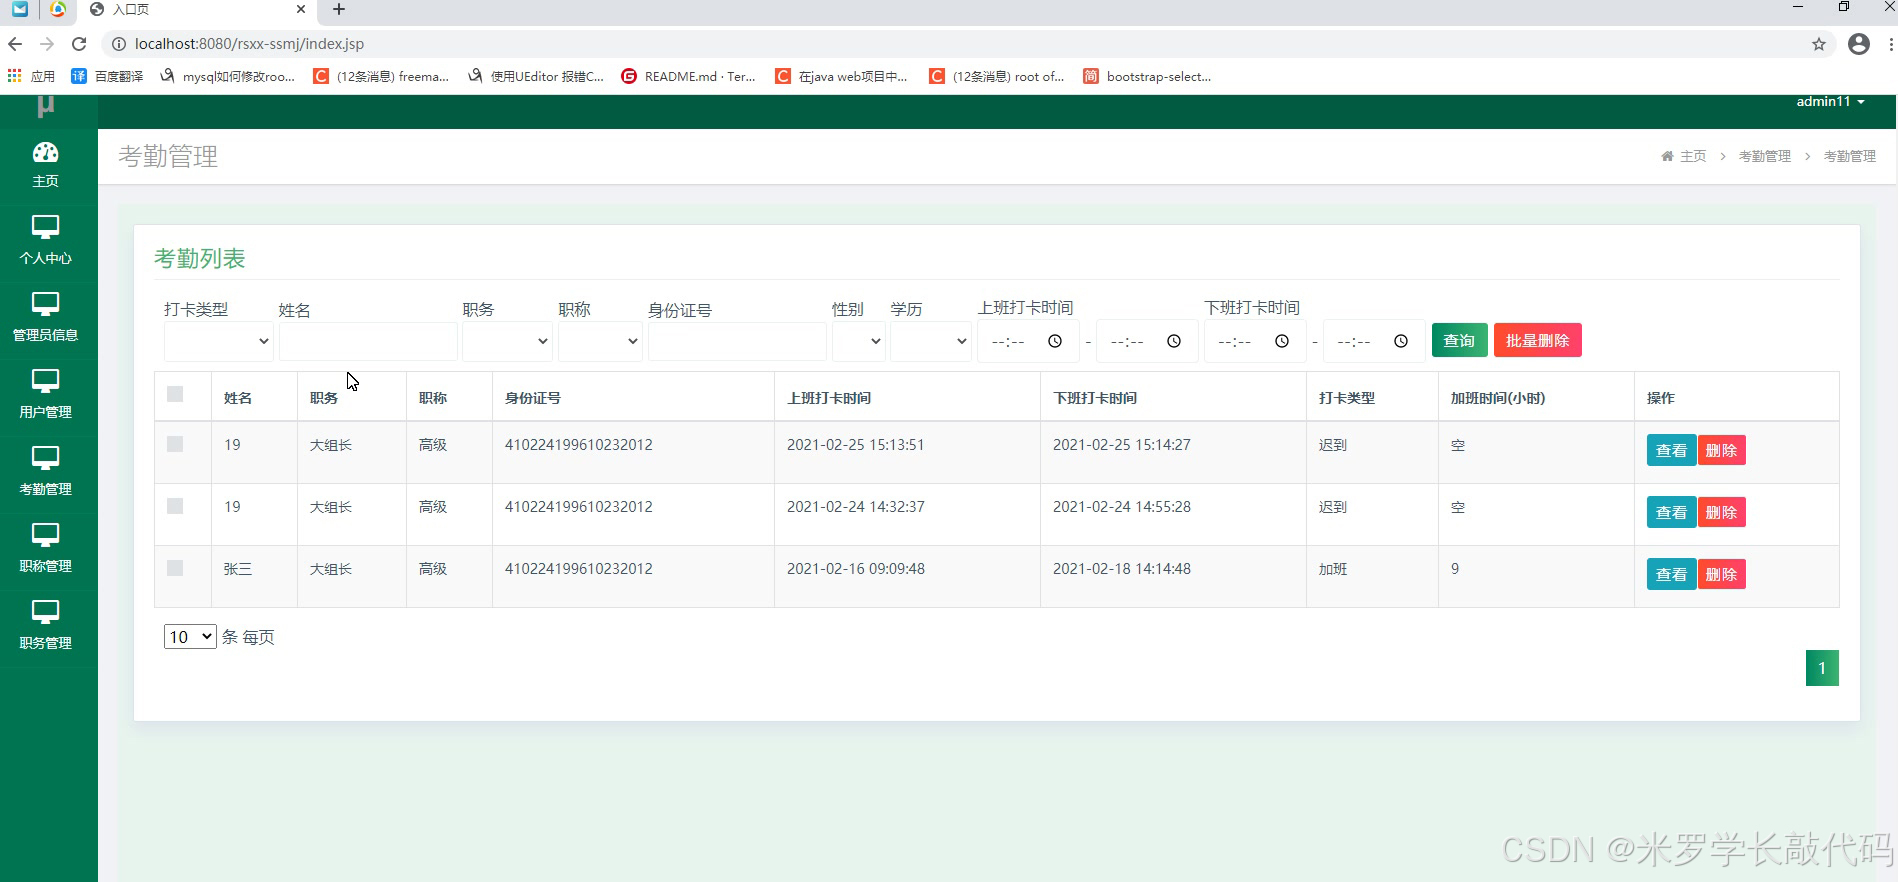The width and height of the screenshot is (1898, 882).
Task: Expand the 职务 filter dropdown
Action: (x=507, y=341)
